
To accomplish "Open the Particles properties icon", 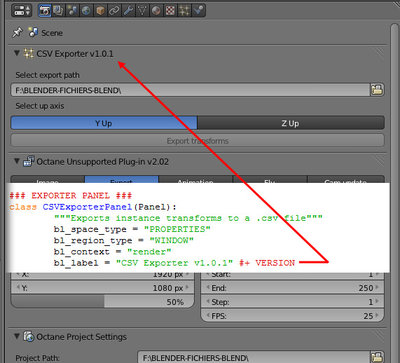I will tap(184, 11).
